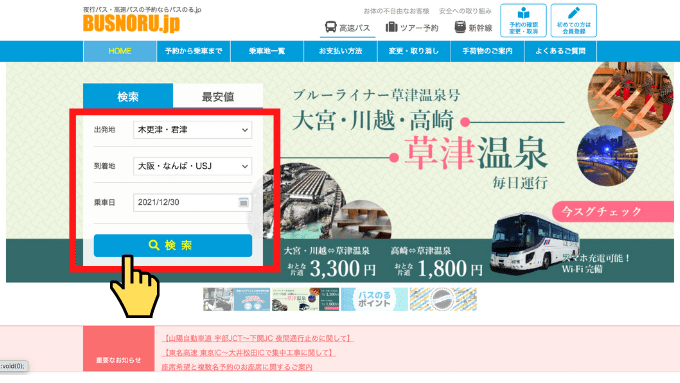
Task: Open 新幹線 with the train icon
Action: coord(473,28)
